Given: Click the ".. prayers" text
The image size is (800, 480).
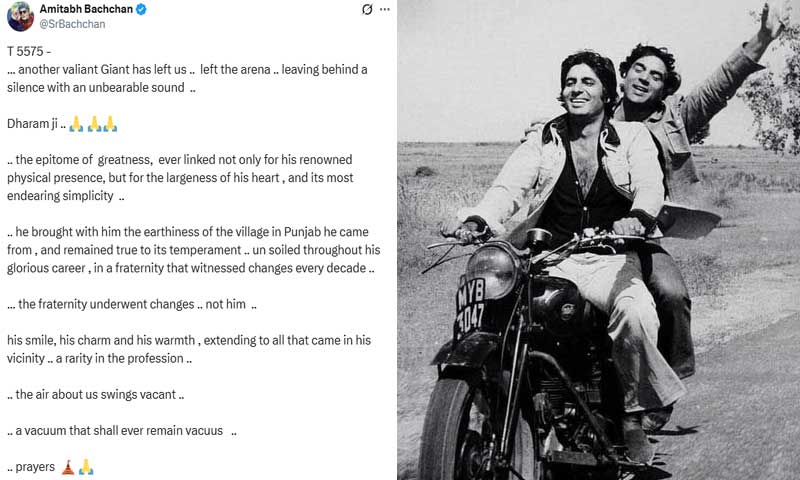Looking at the screenshot, I should (31, 466).
